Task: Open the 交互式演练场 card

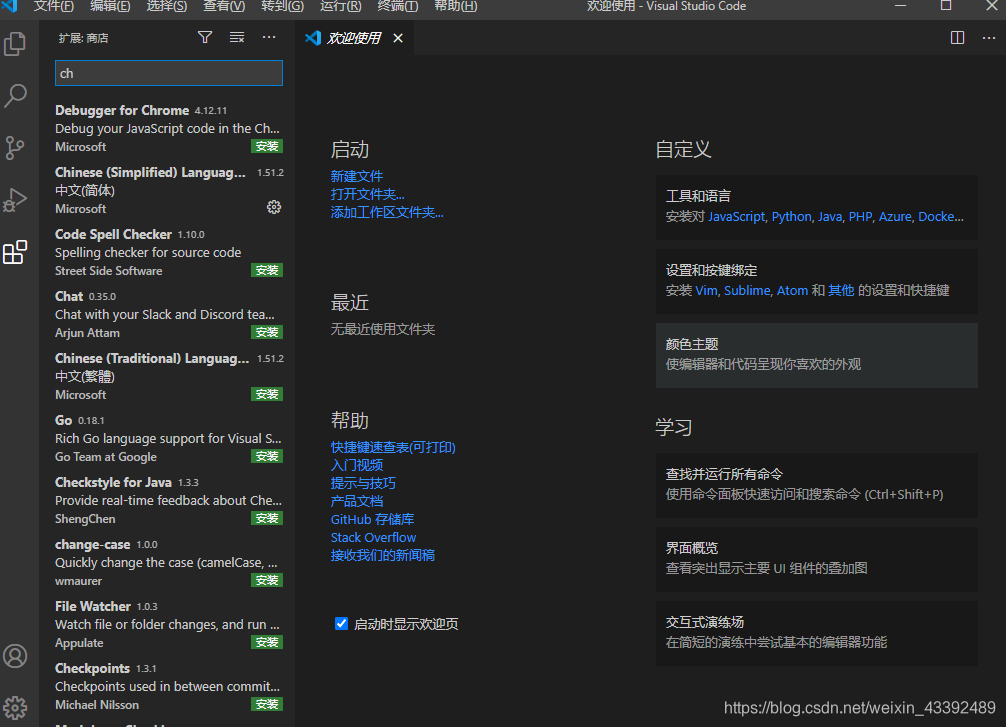Action: click(817, 633)
